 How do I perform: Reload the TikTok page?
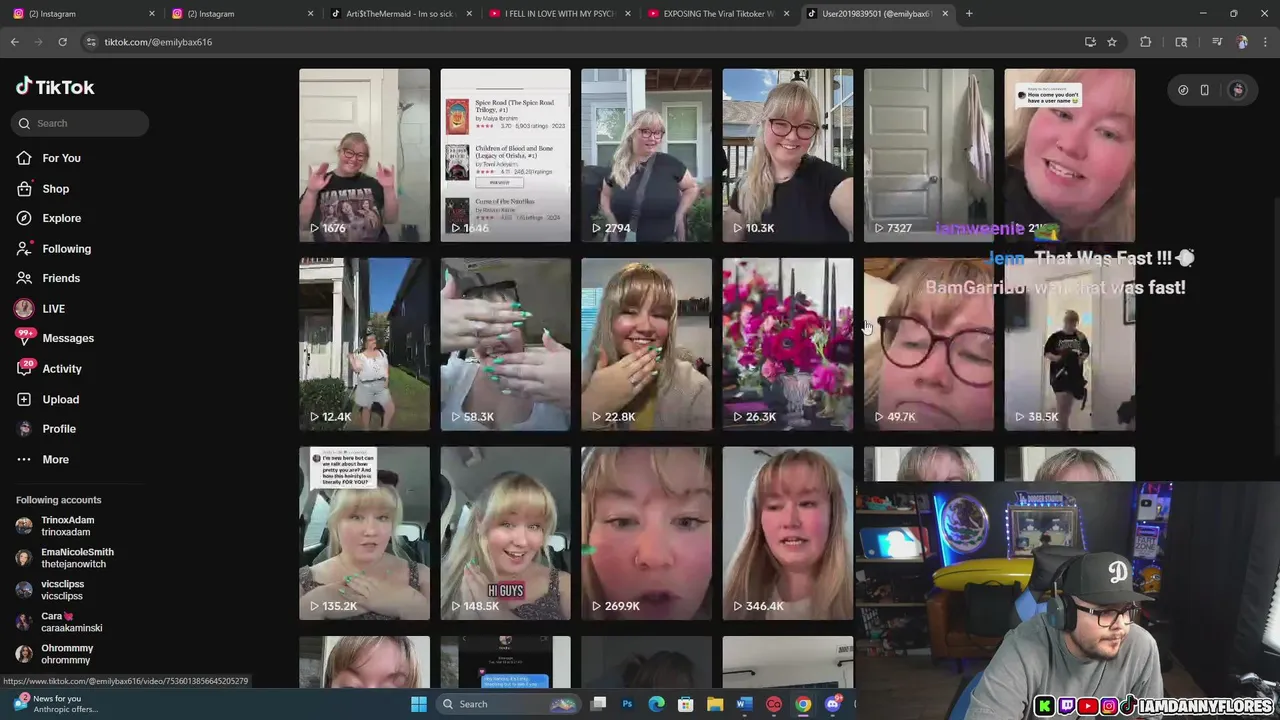62,42
